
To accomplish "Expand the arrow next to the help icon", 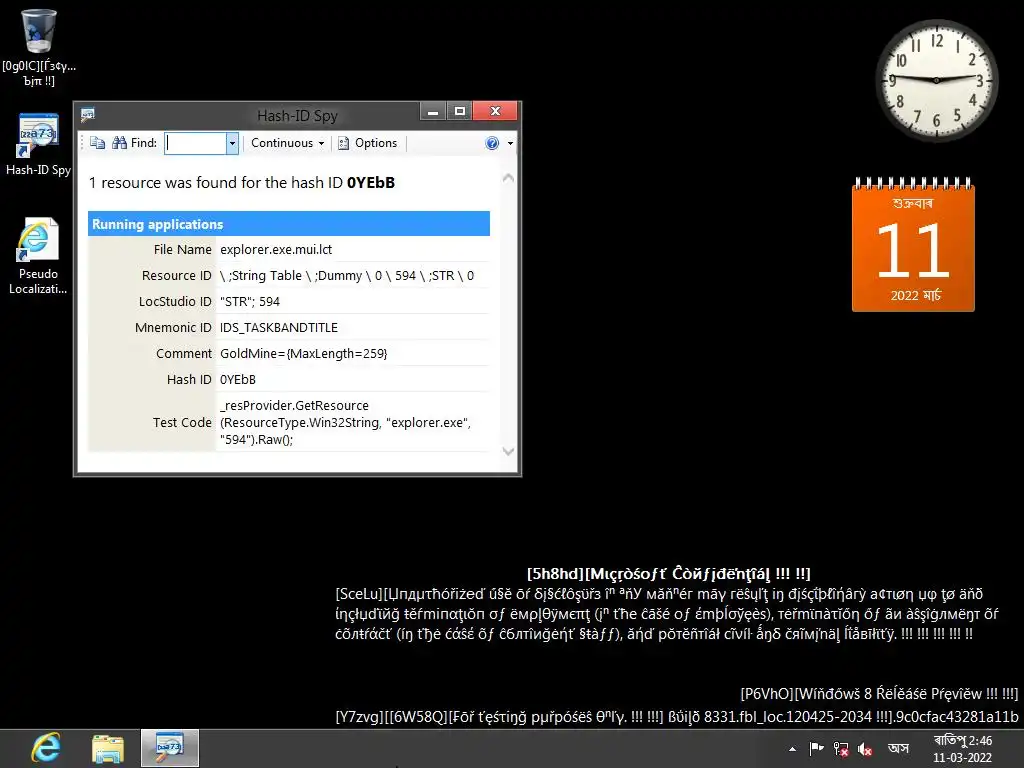I will [x=510, y=143].
